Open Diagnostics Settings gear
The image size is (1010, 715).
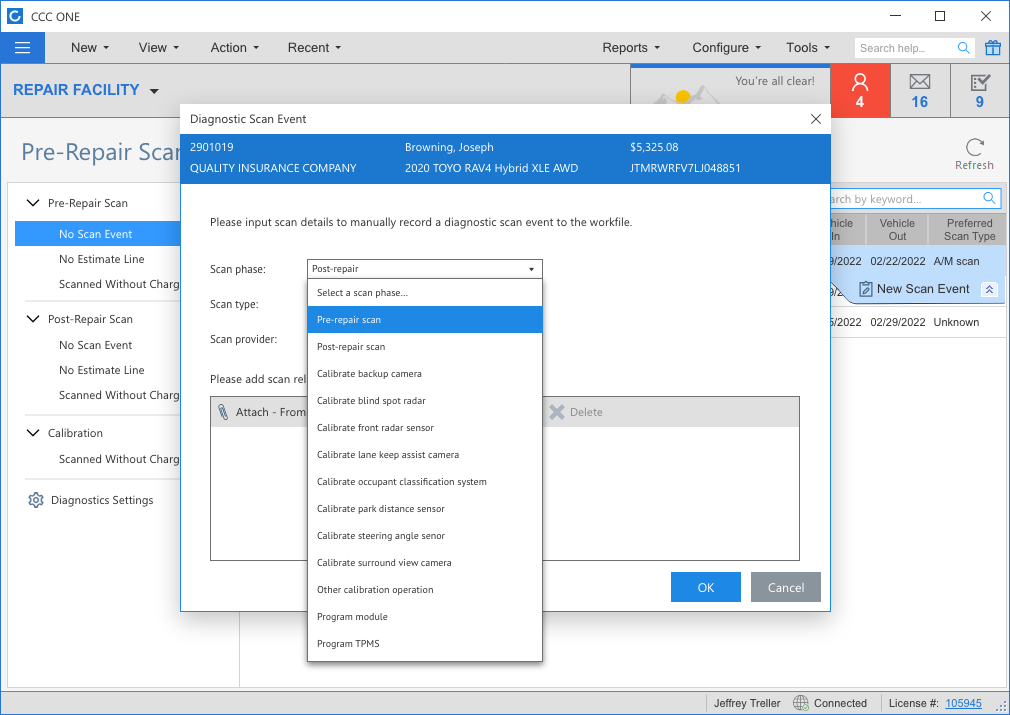[x=36, y=500]
